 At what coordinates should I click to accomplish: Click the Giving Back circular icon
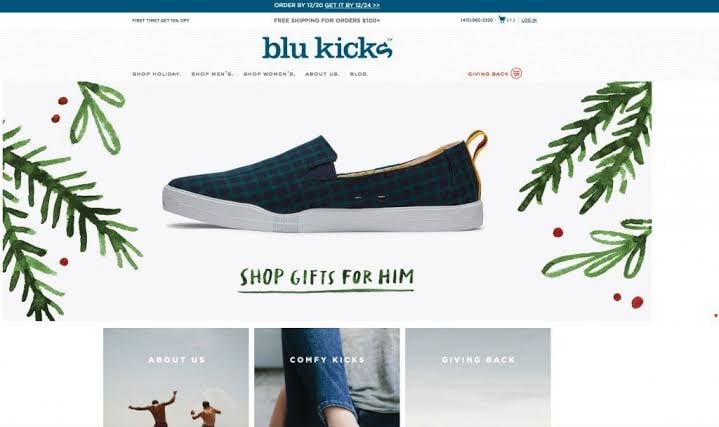pos(516,73)
